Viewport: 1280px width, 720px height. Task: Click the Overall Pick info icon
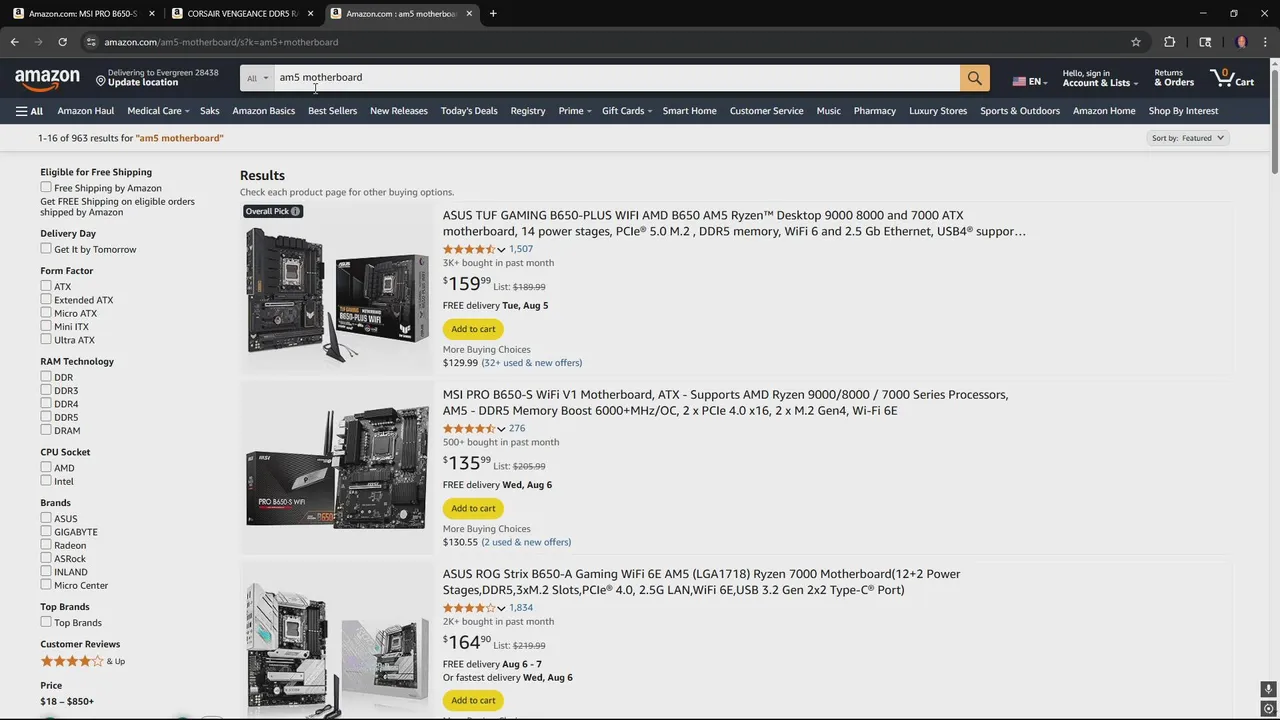coord(295,211)
